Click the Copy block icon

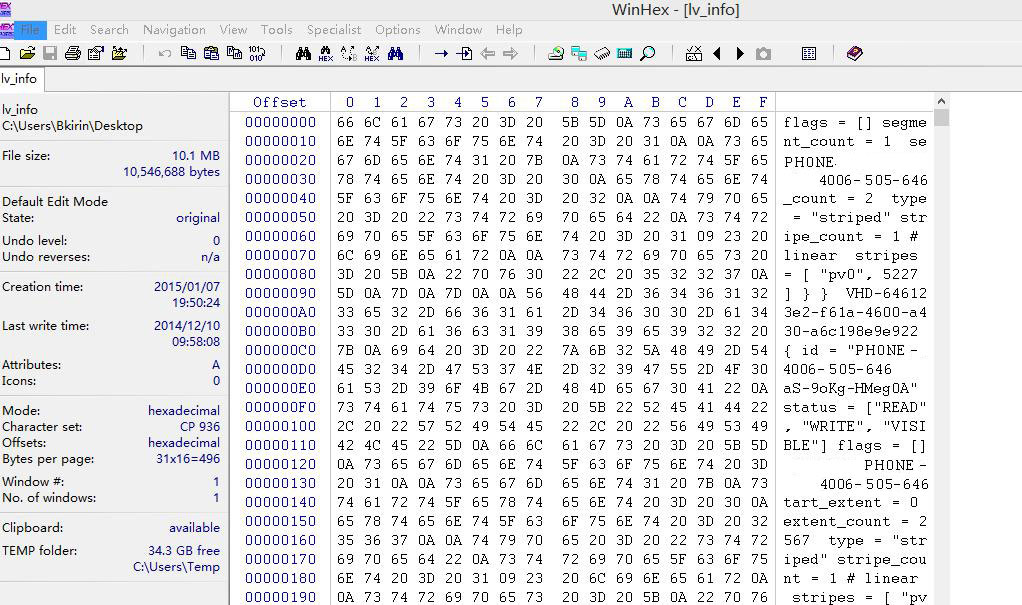(188, 53)
